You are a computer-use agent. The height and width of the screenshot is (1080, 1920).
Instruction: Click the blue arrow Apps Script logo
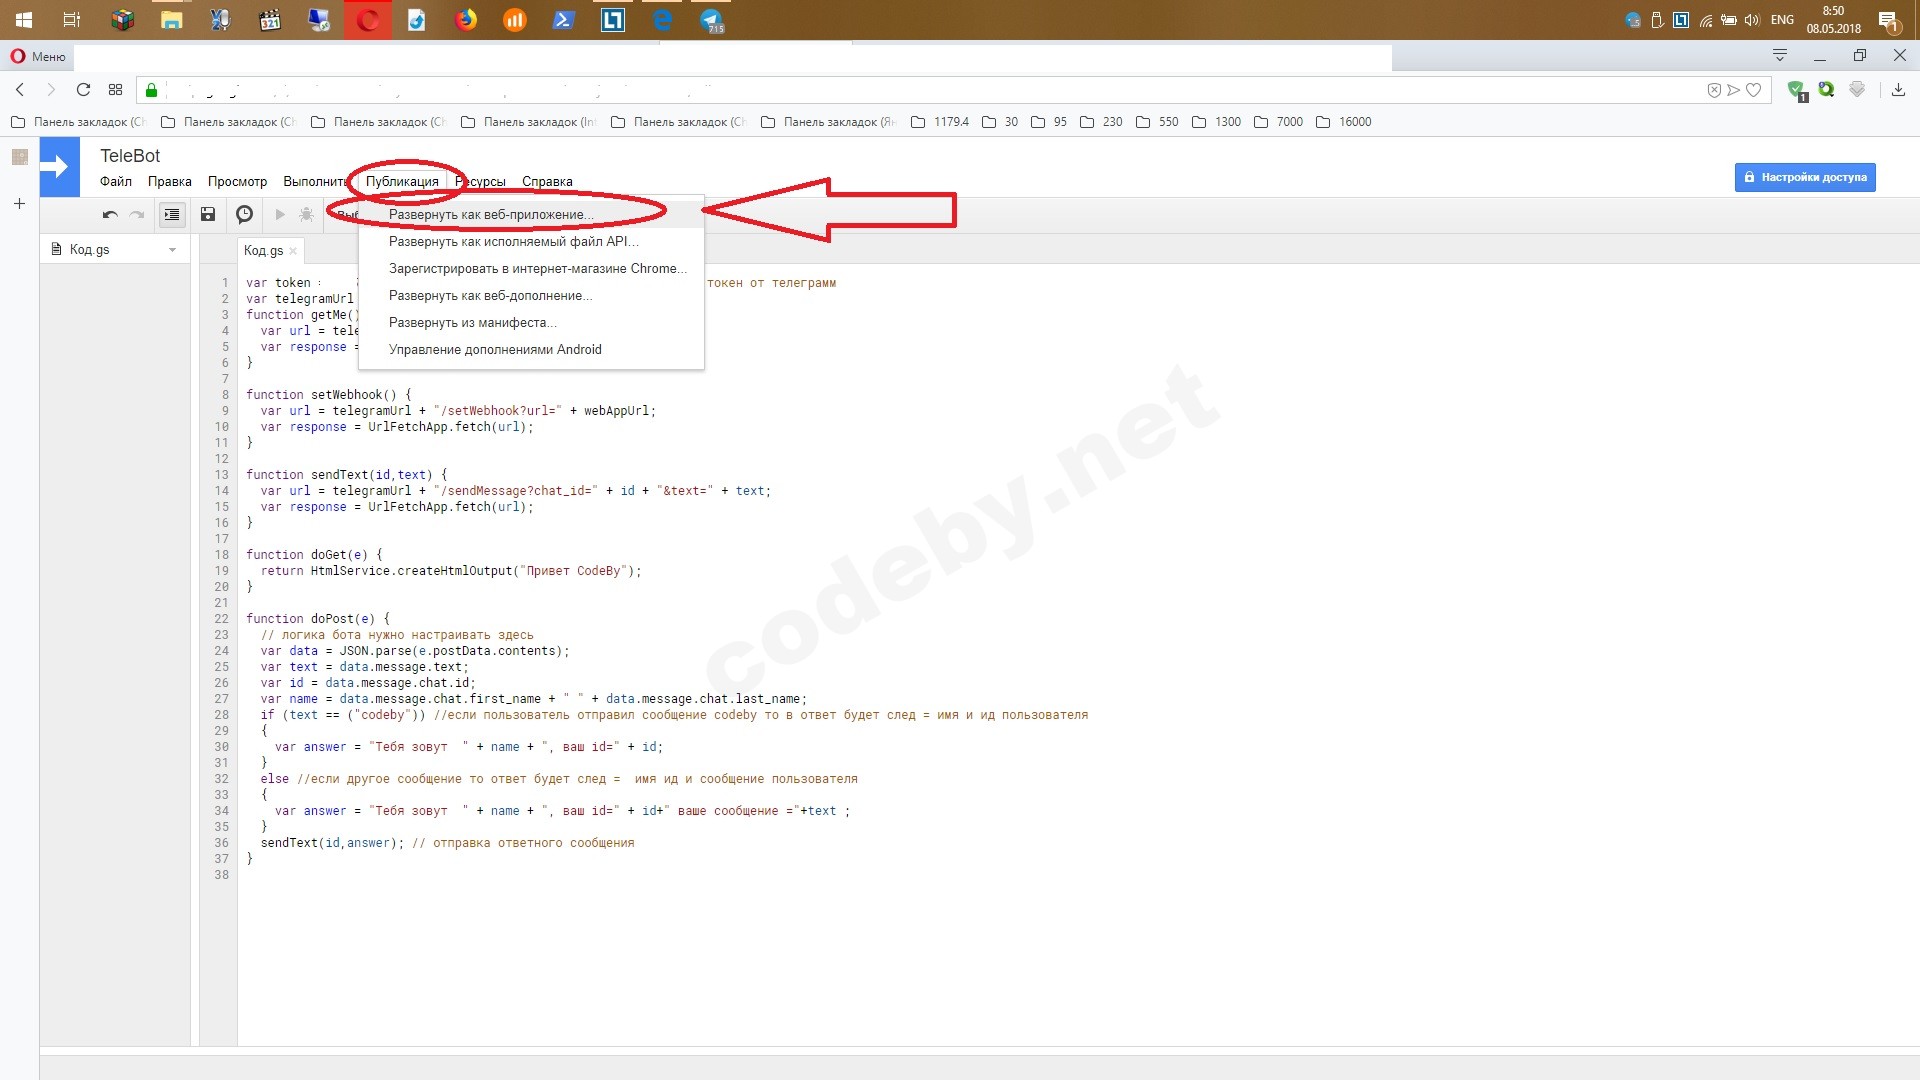point(59,167)
